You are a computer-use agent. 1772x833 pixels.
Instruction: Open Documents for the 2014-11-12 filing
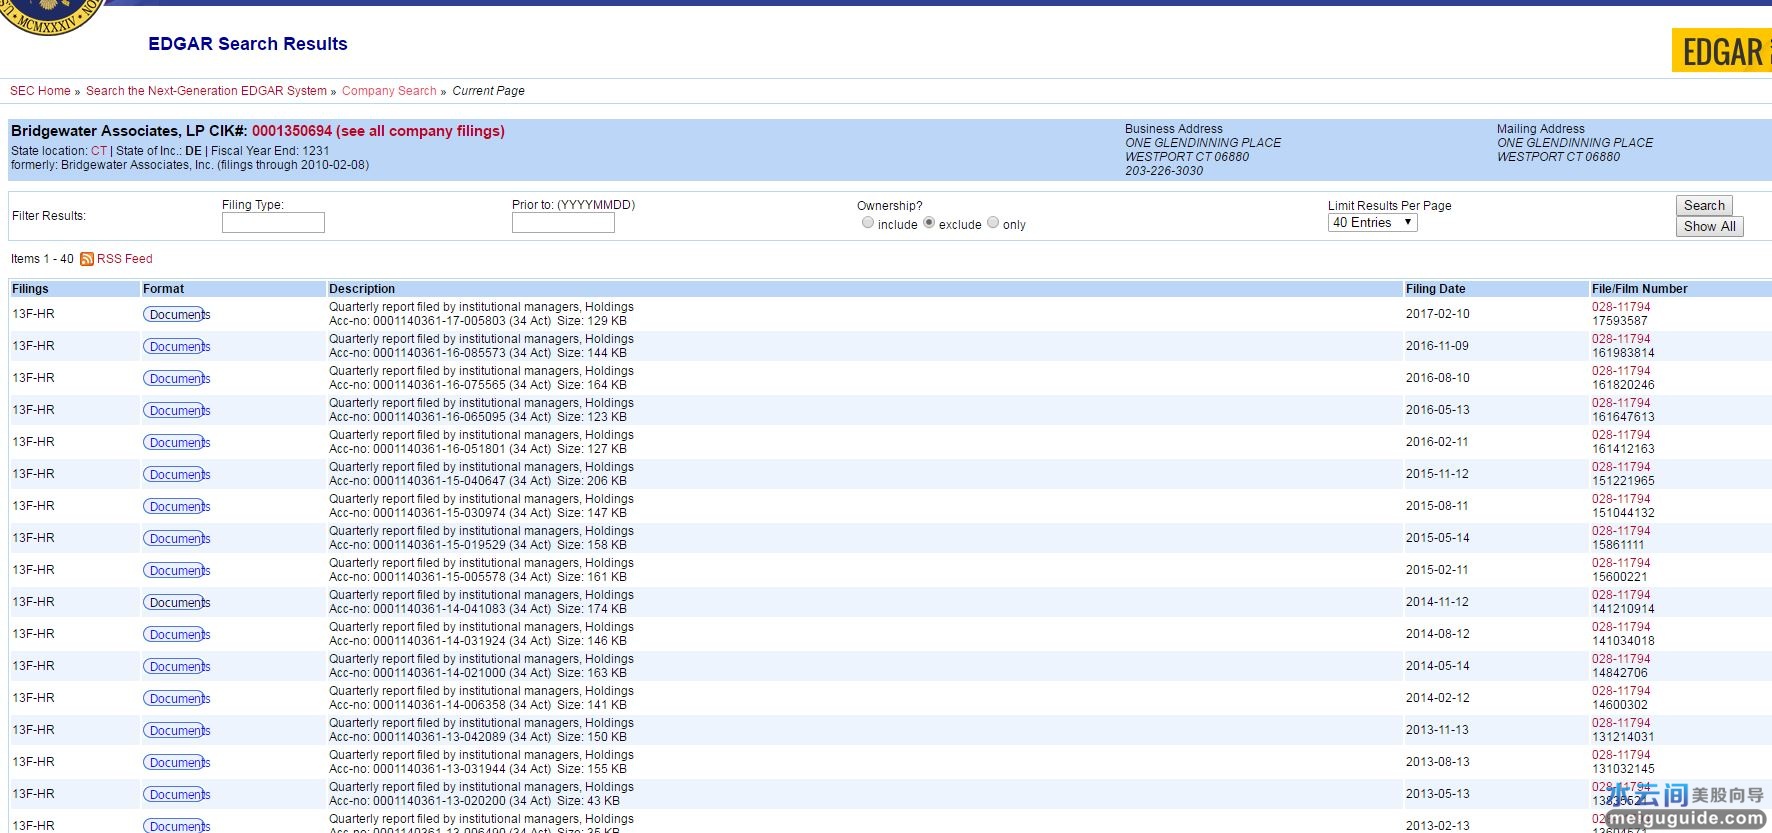pos(177,602)
